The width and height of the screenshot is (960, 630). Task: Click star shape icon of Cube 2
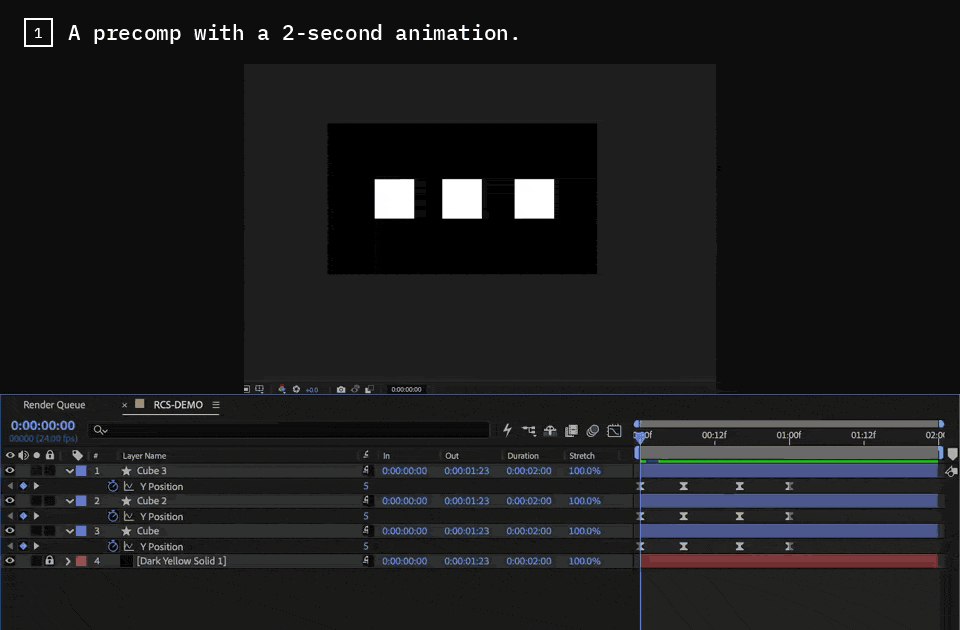[x=126, y=501]
